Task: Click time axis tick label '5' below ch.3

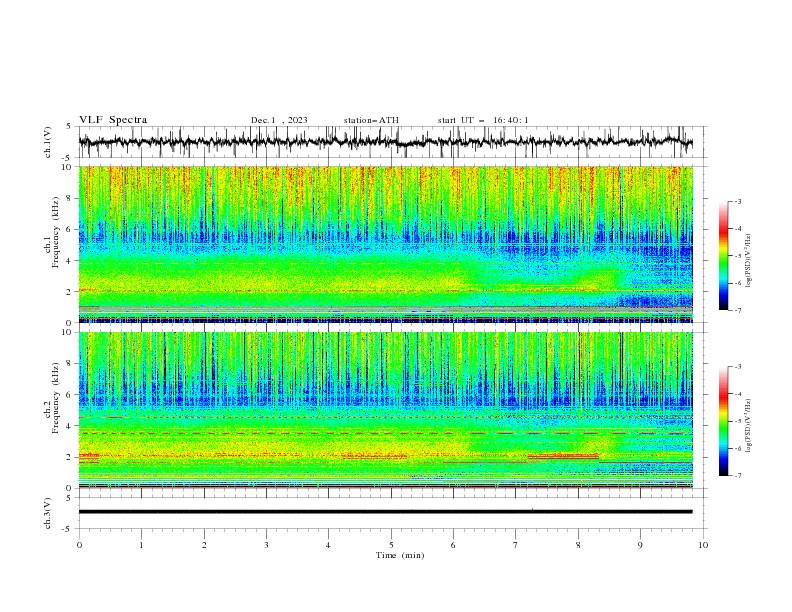Action: (391, 545)
